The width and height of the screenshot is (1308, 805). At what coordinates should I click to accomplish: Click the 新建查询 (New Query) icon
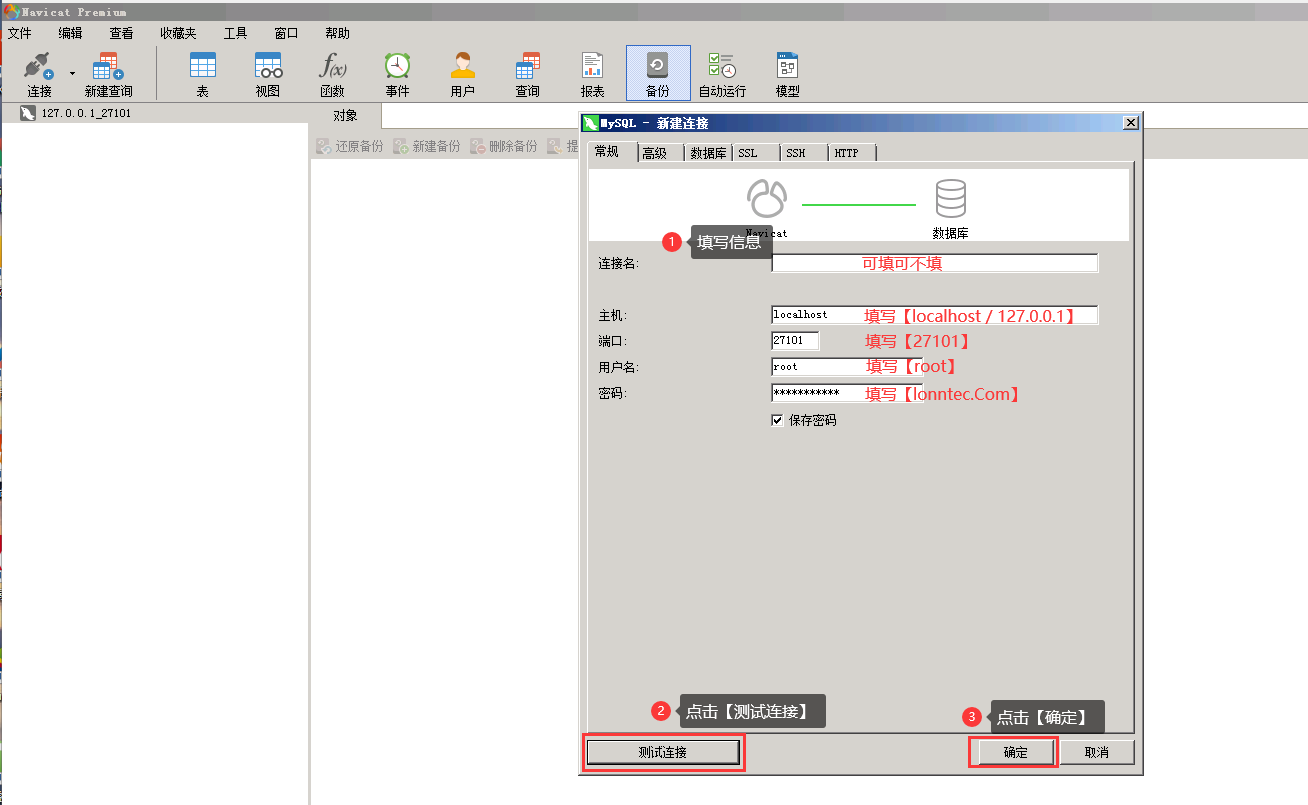click(x=108, y=74)
